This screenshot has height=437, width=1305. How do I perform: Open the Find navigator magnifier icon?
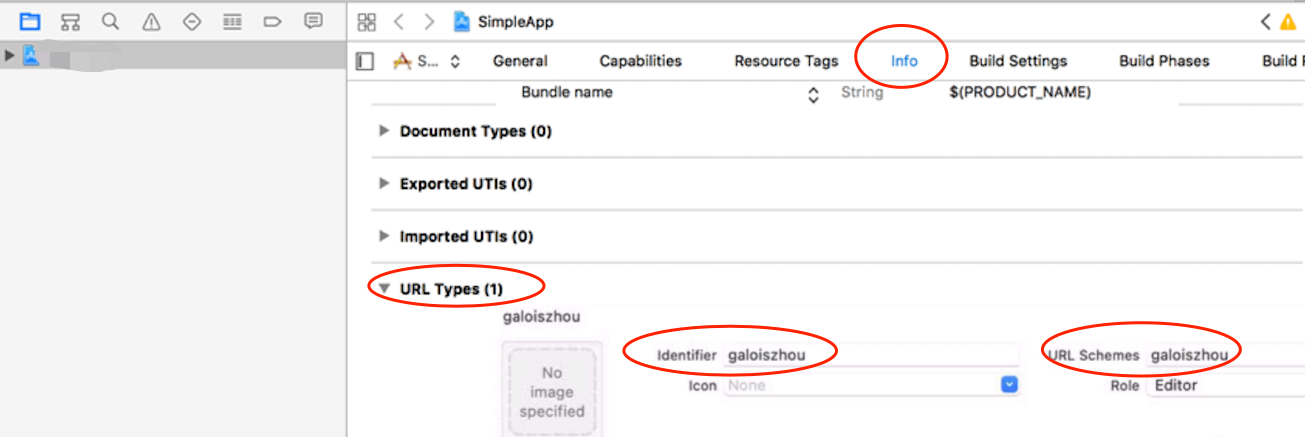point(110,21)
